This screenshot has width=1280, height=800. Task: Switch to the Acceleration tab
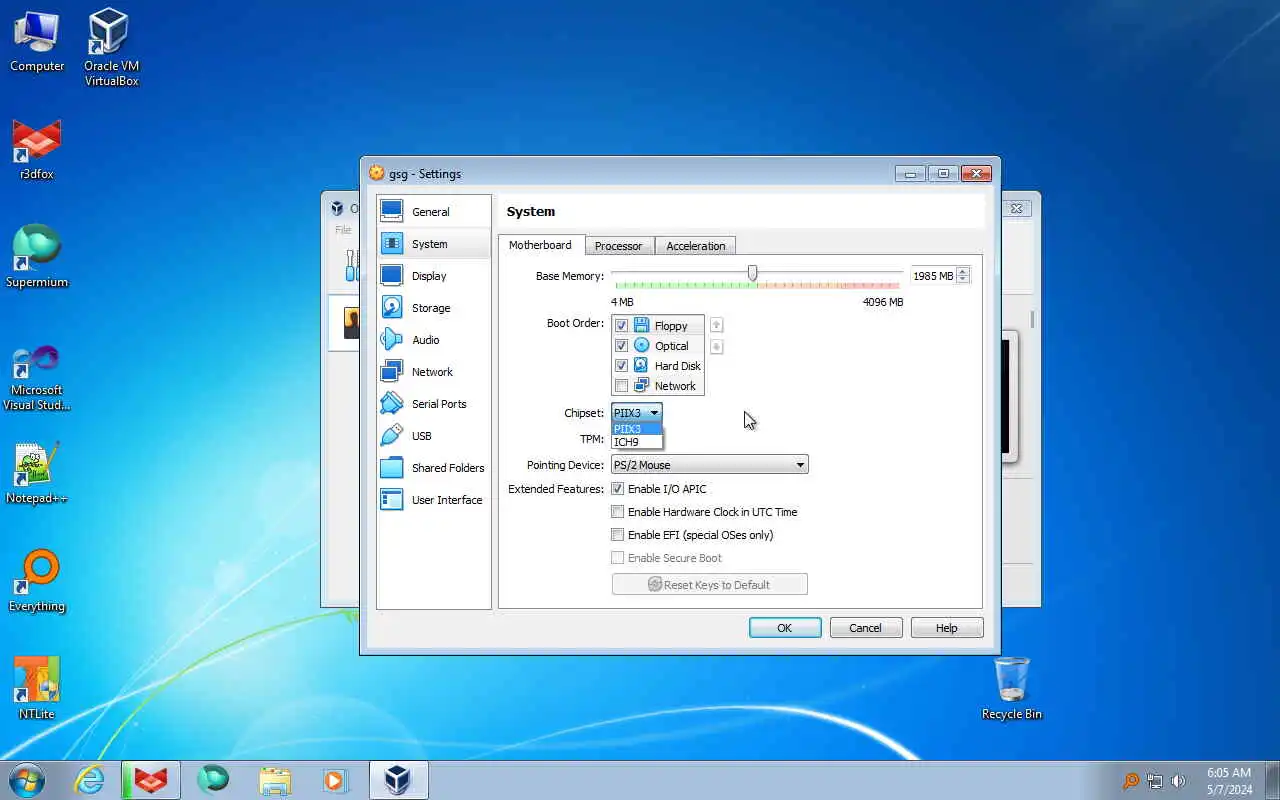696,246
